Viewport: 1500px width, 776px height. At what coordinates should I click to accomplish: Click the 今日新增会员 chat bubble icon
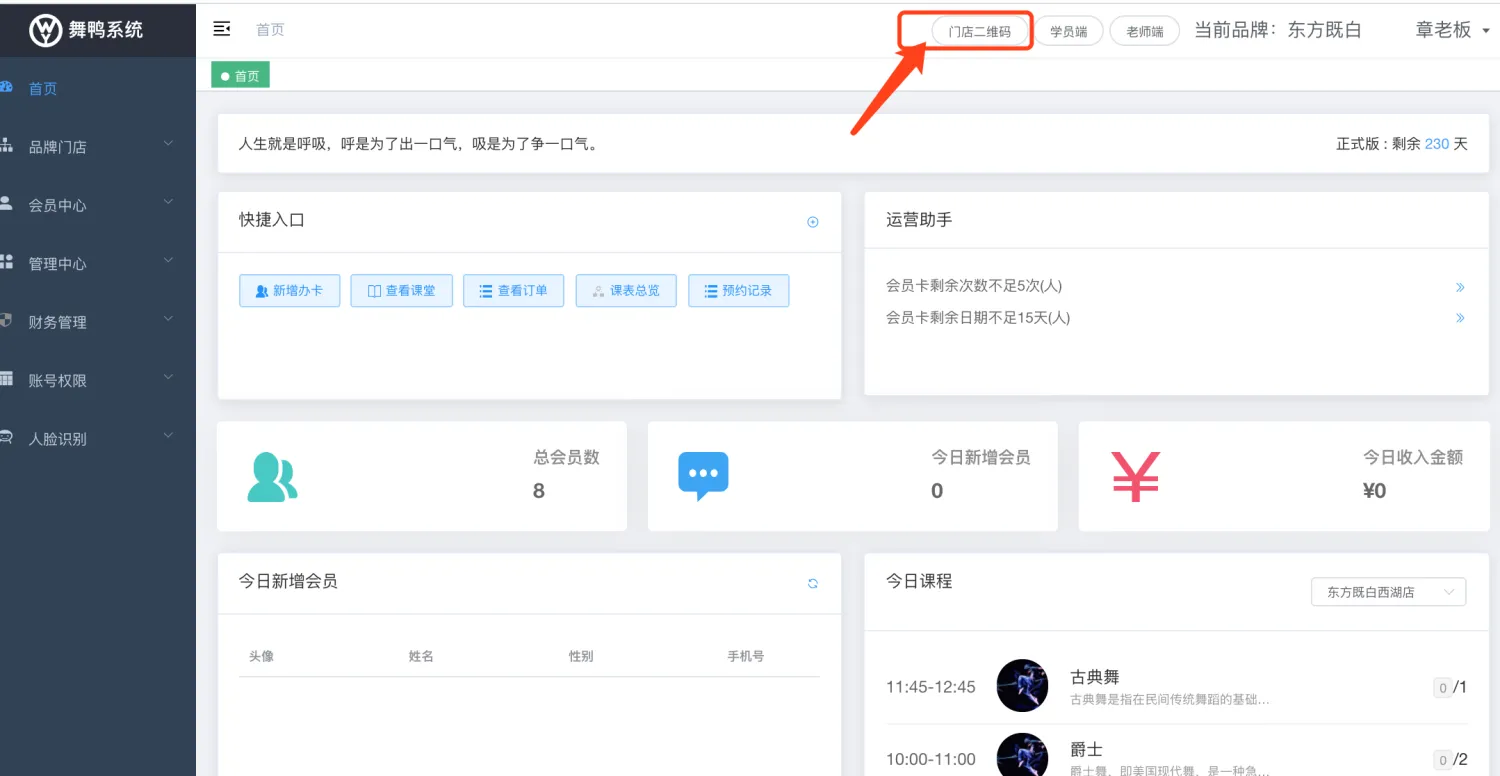point(703,476)
